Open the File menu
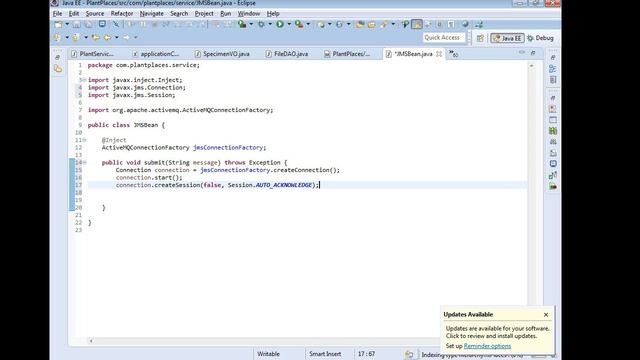The image size is (640, 360). click(x=58, y=13)
